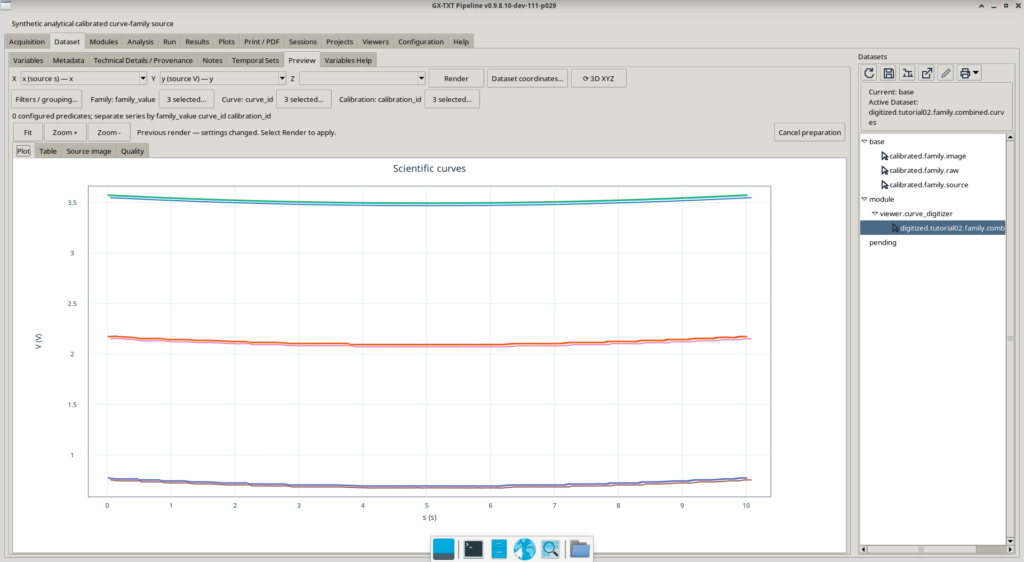Open the Quality tab
The image size is (1024, 562).
[132, 151]
